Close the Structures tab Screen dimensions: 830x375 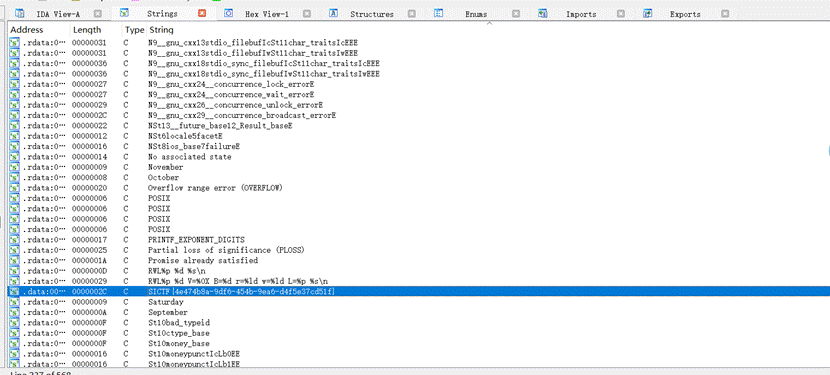click(411, 14)
